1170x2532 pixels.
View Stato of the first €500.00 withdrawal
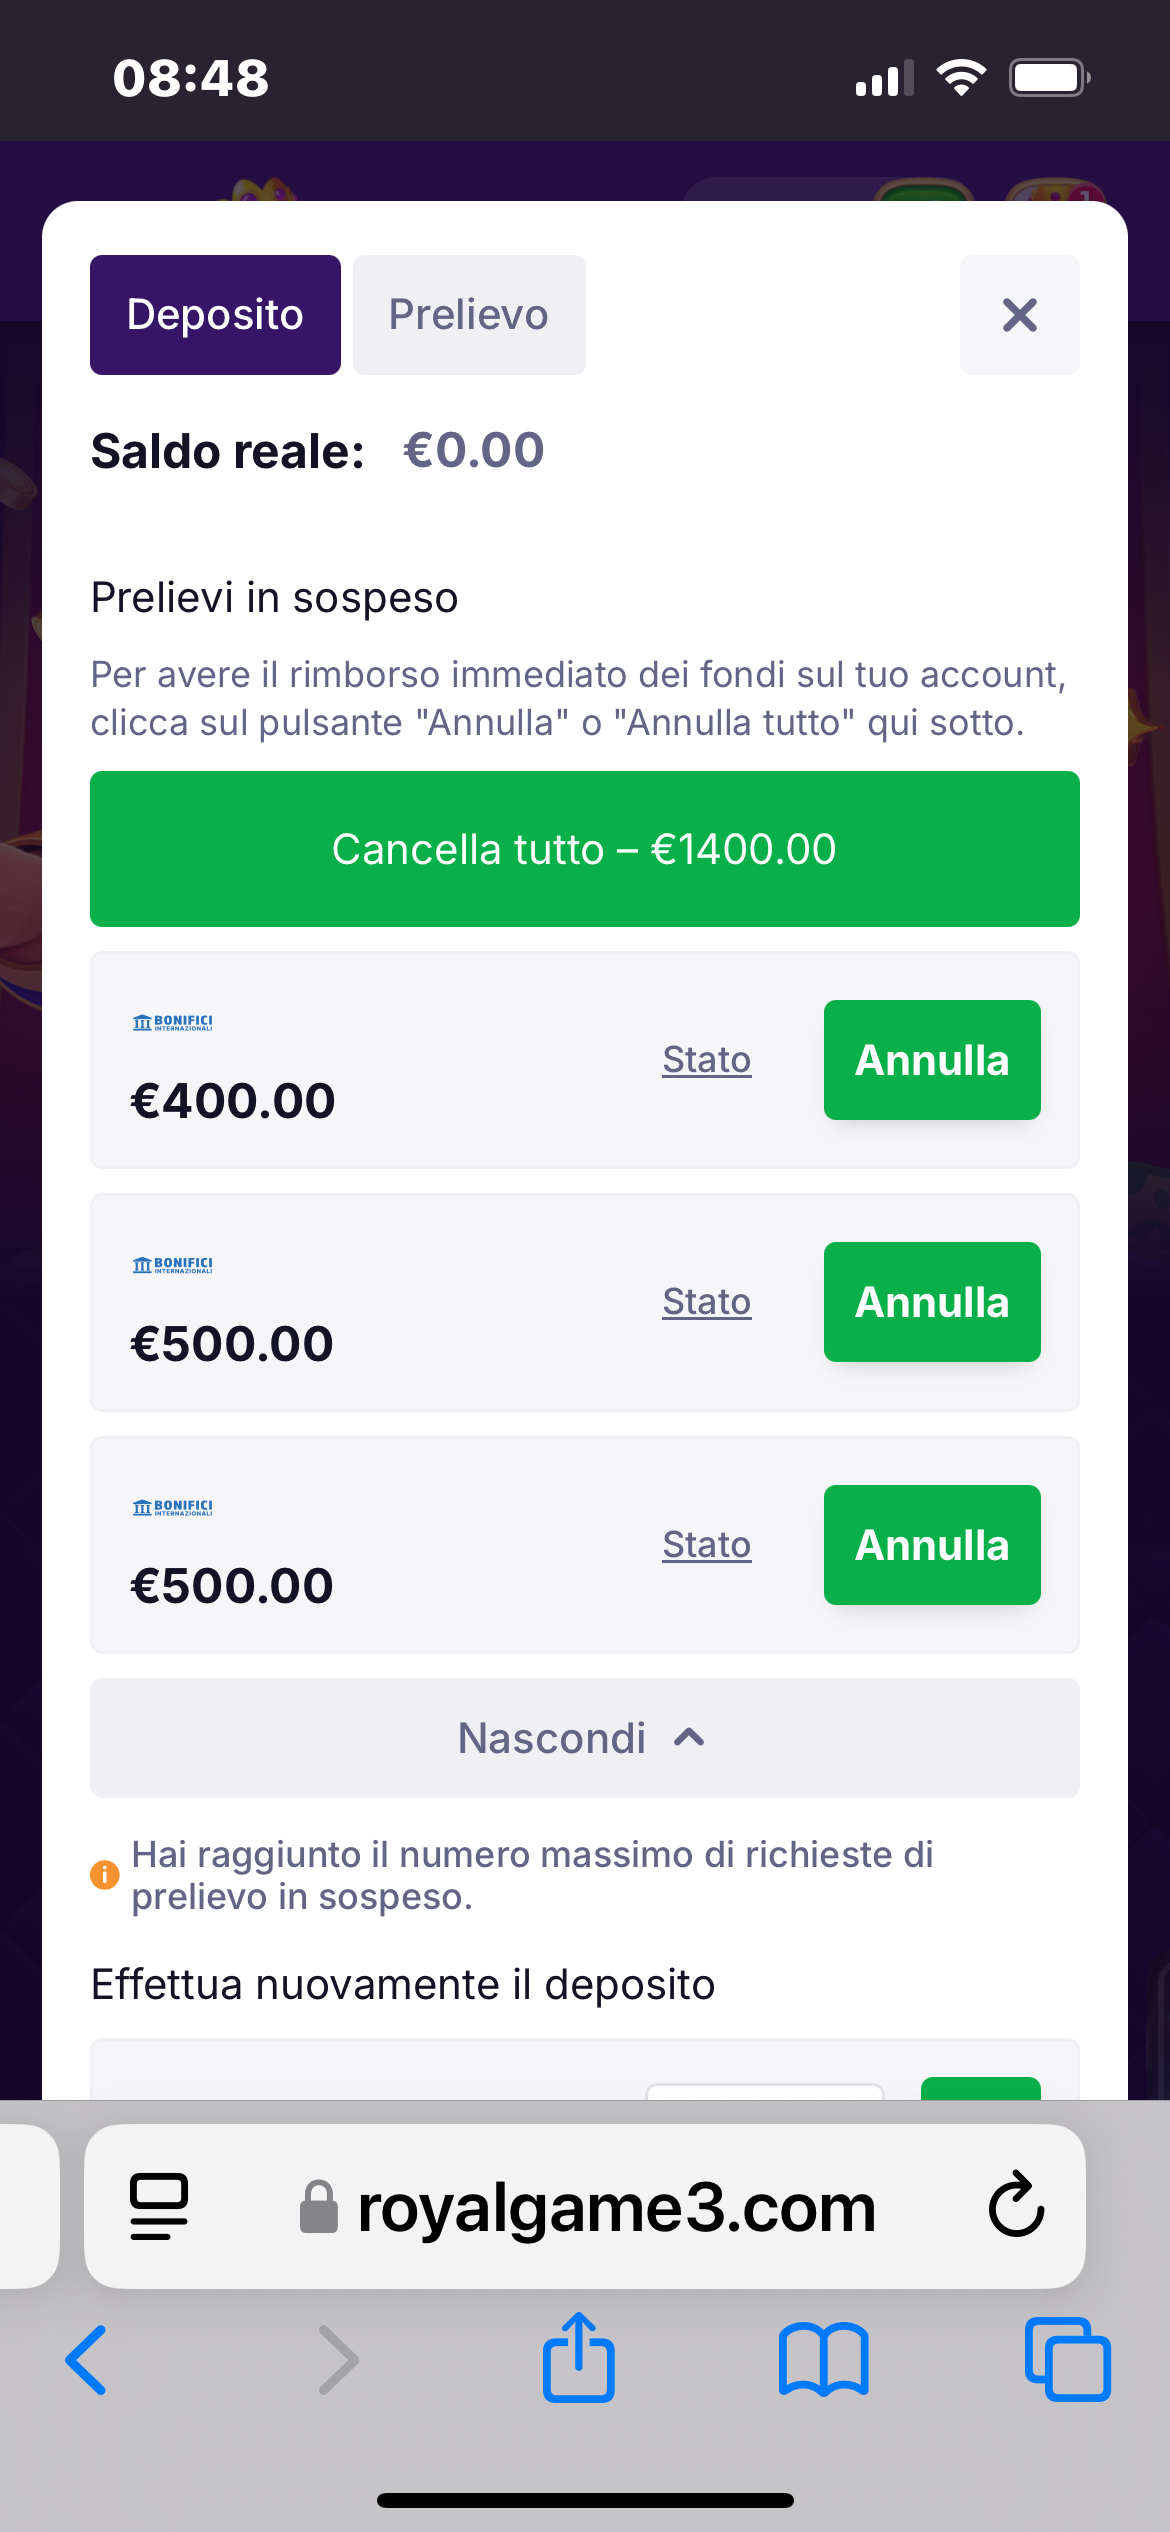pos(706,1302)
